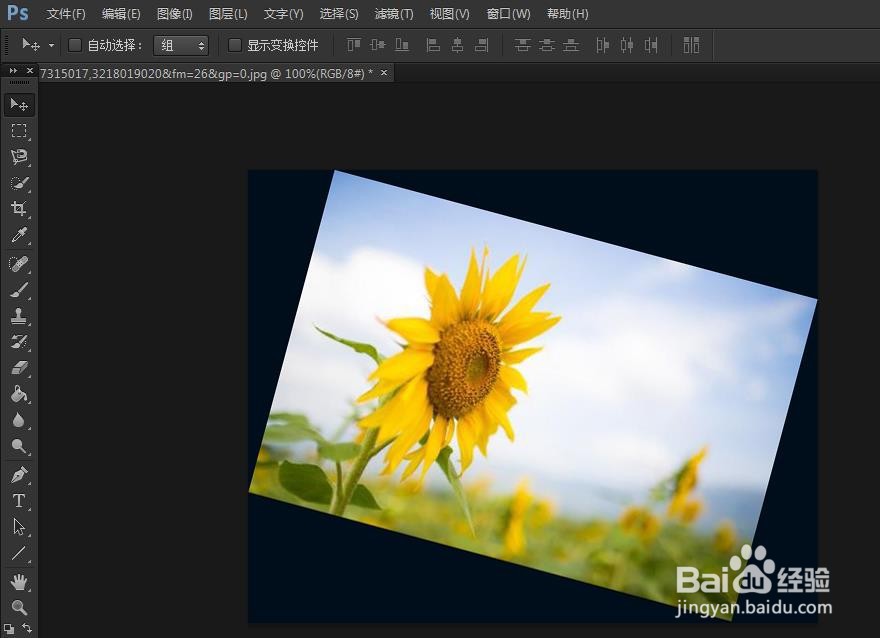
Task: Open the 选择(S) menu
Action: 338,14
